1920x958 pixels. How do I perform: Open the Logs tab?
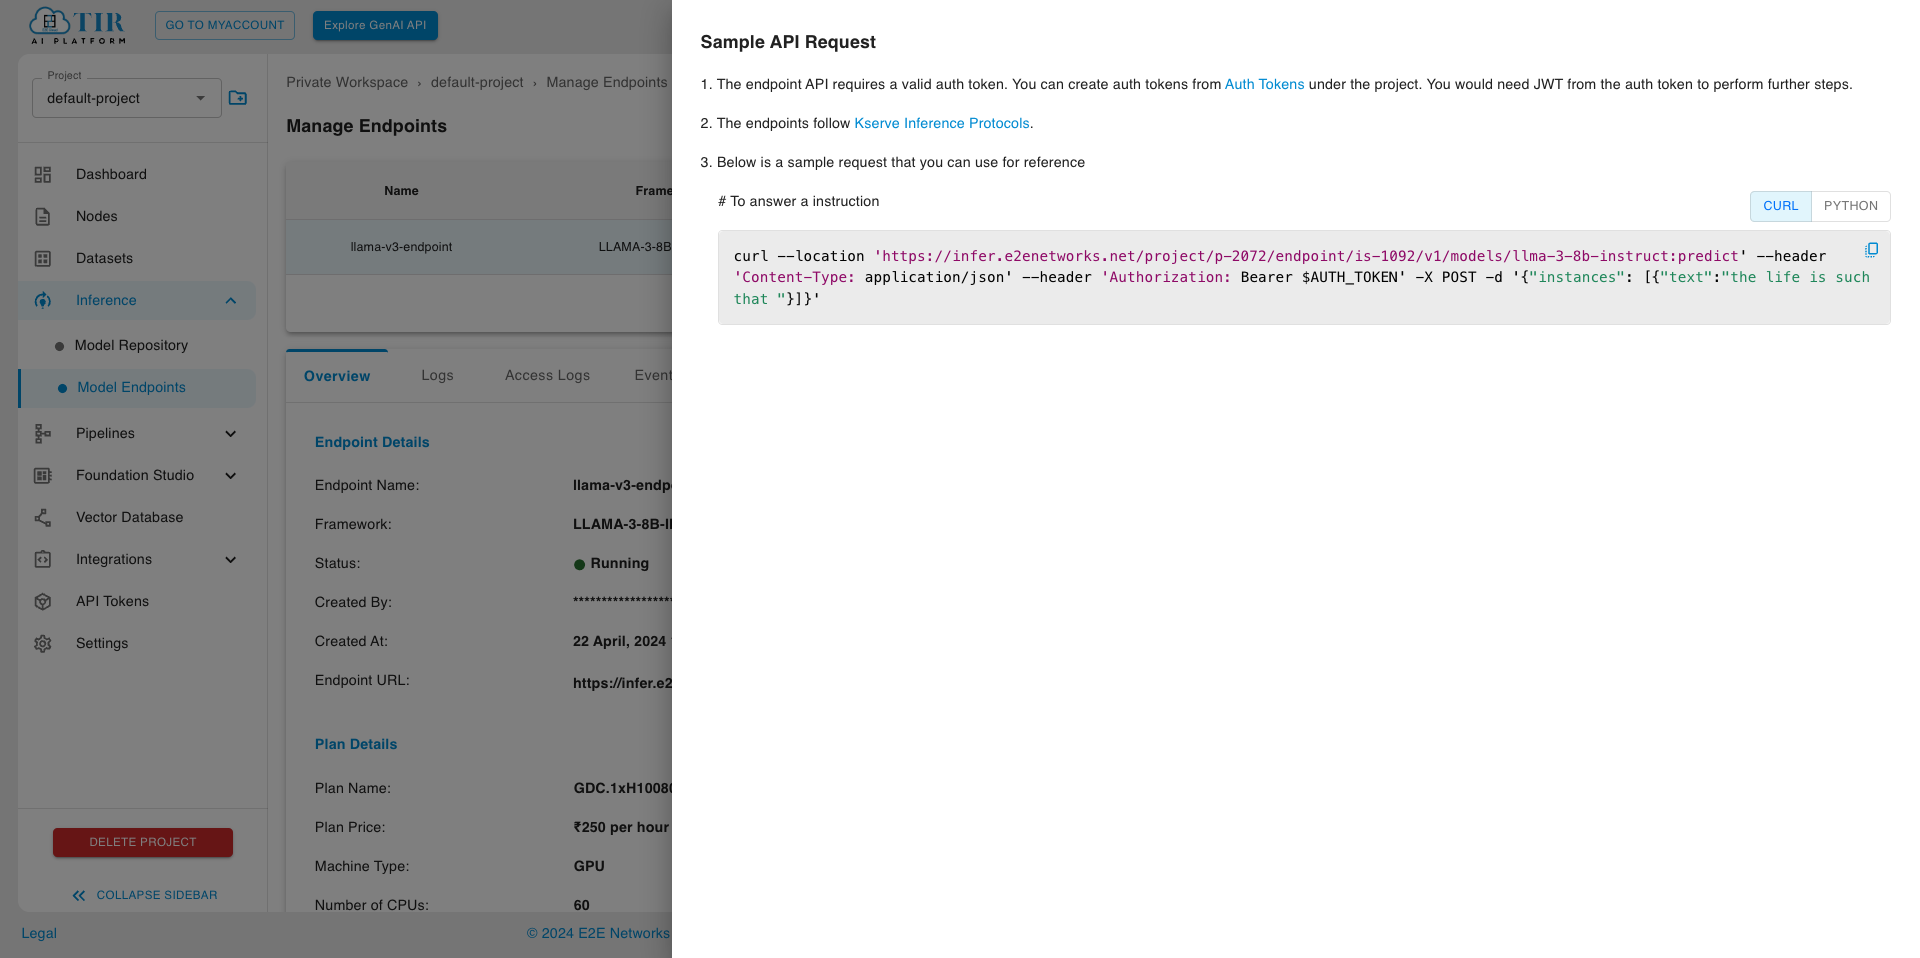pyautogui.click(x=437, y=375)
